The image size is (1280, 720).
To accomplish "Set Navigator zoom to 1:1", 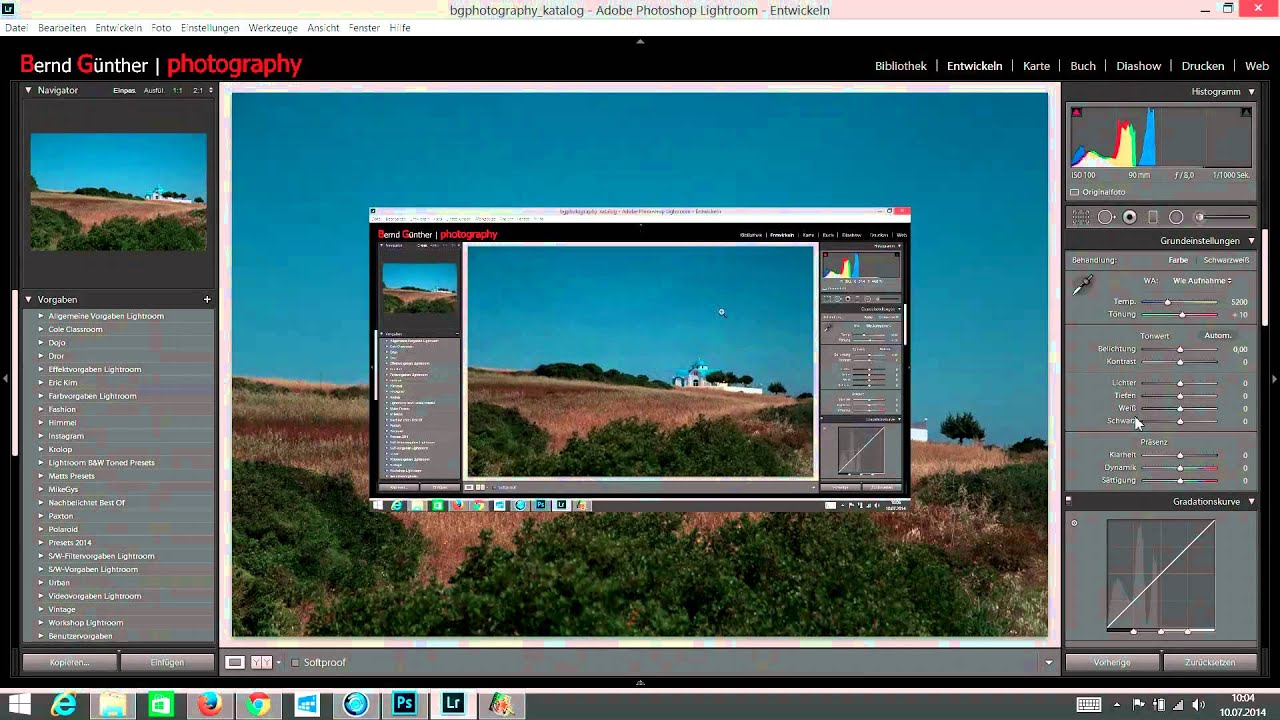I will (177, 91).
